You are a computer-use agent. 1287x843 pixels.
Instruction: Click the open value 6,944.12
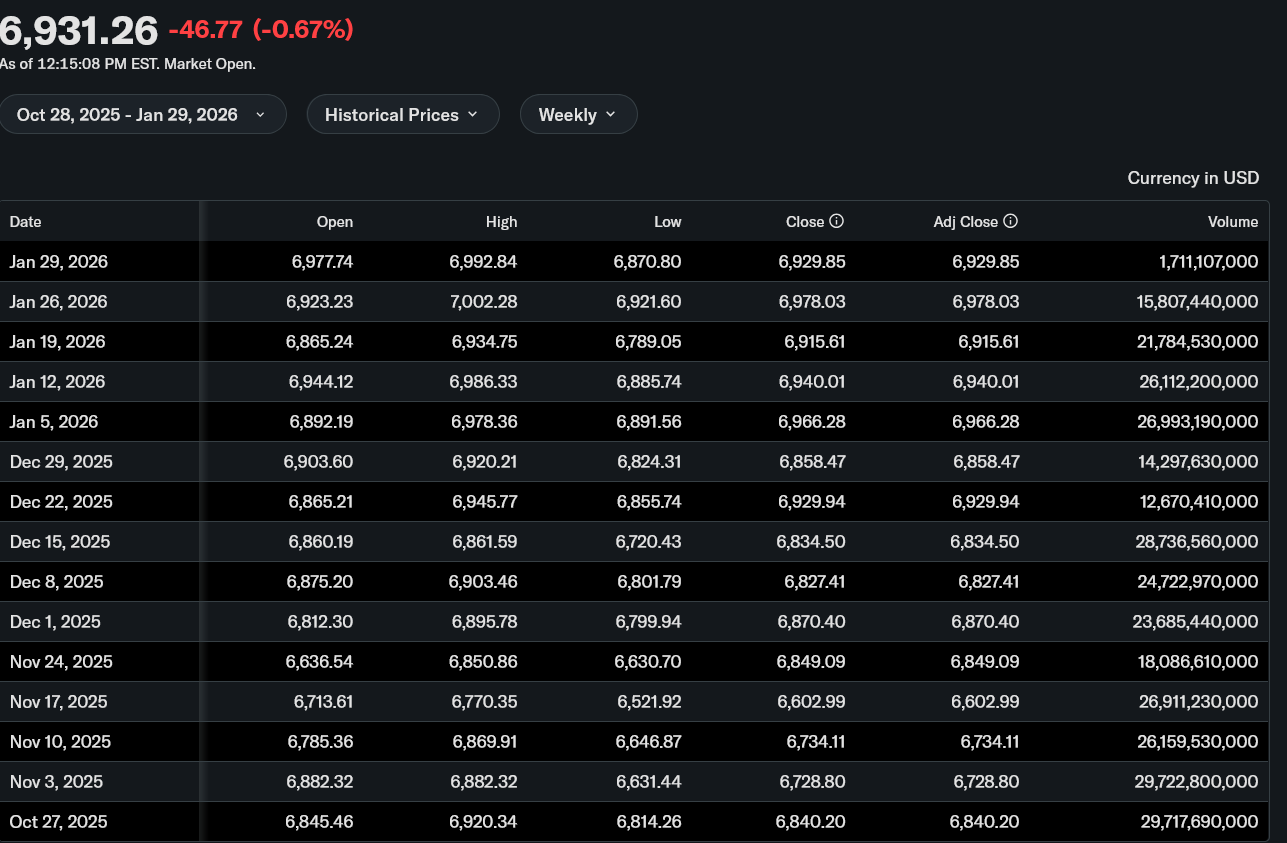[x=321, y=382]
